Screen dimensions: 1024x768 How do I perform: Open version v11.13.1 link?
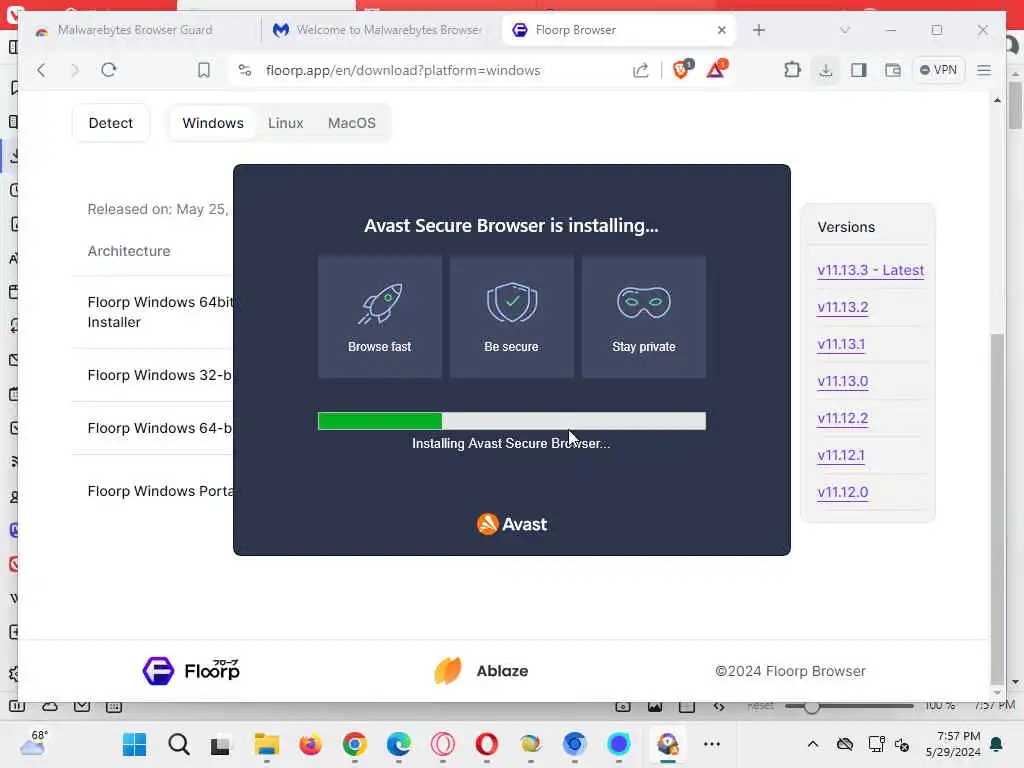point(841,344)
